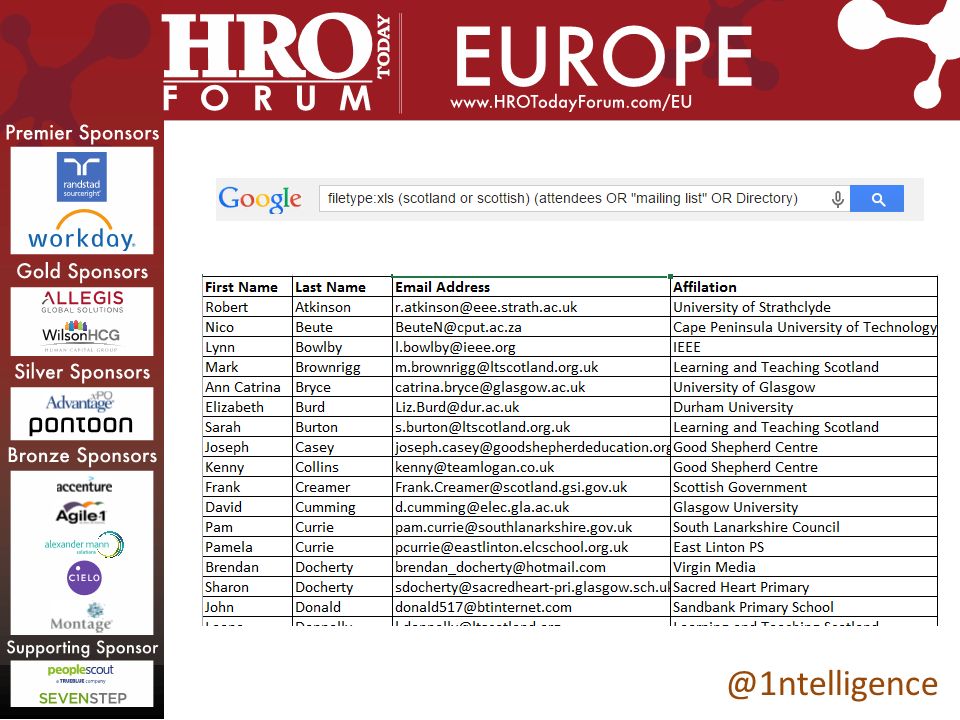Click the Gold Sponsors heading

(82, 271)
